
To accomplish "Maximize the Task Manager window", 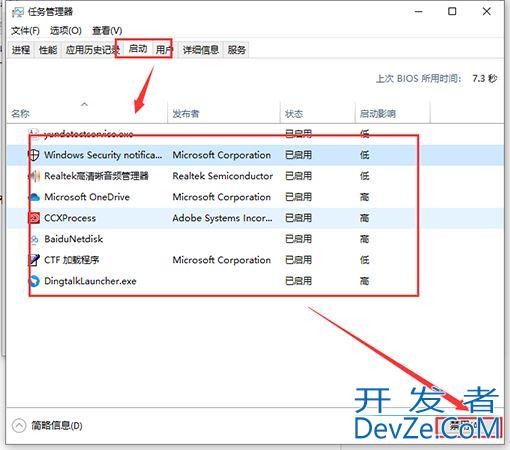I will [452, 12].
